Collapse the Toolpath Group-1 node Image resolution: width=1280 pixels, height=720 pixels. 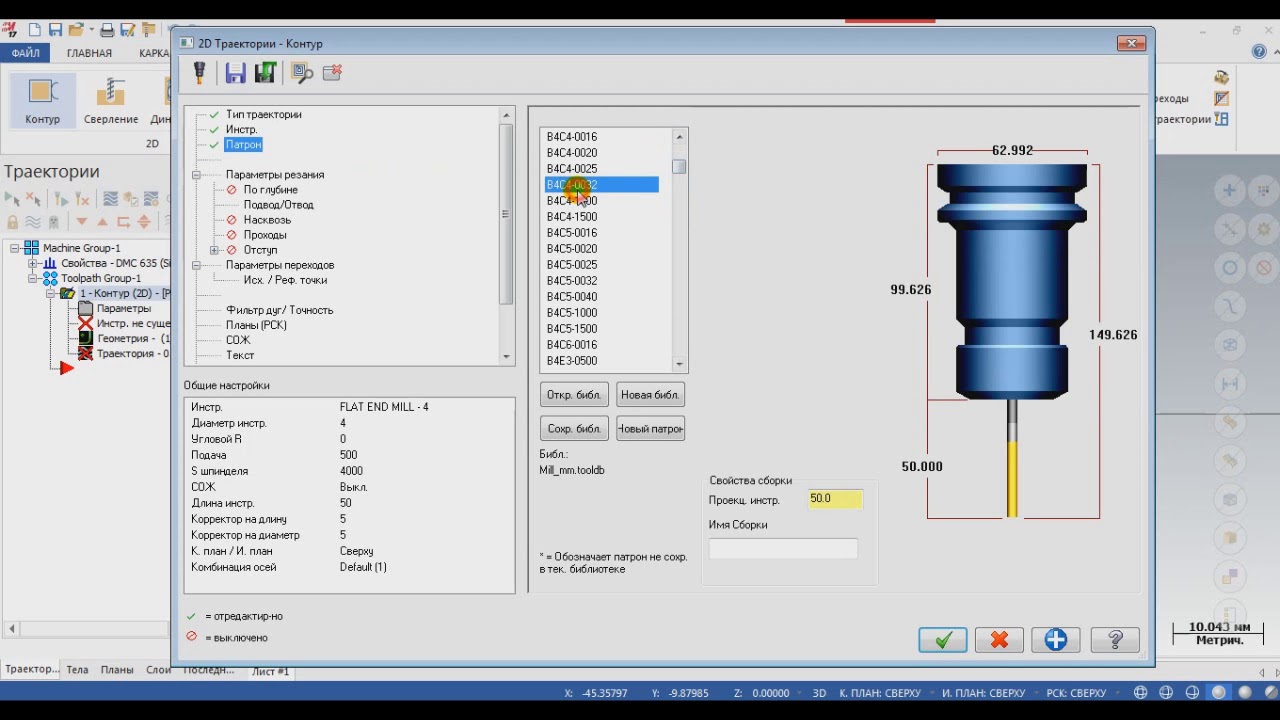32,279
